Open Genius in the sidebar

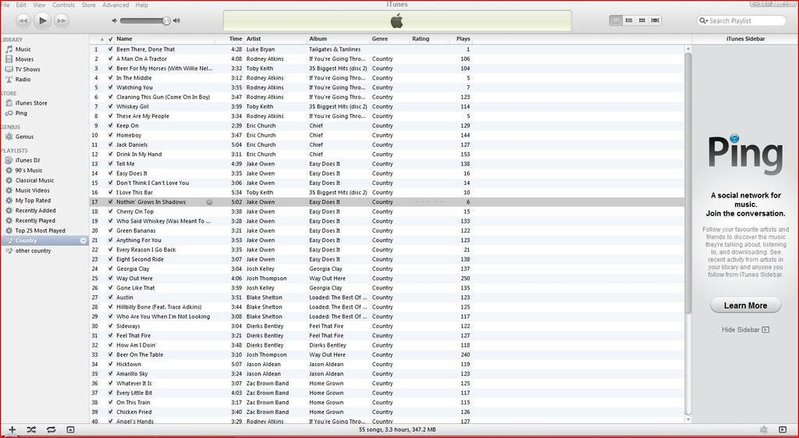pos(24,136)
